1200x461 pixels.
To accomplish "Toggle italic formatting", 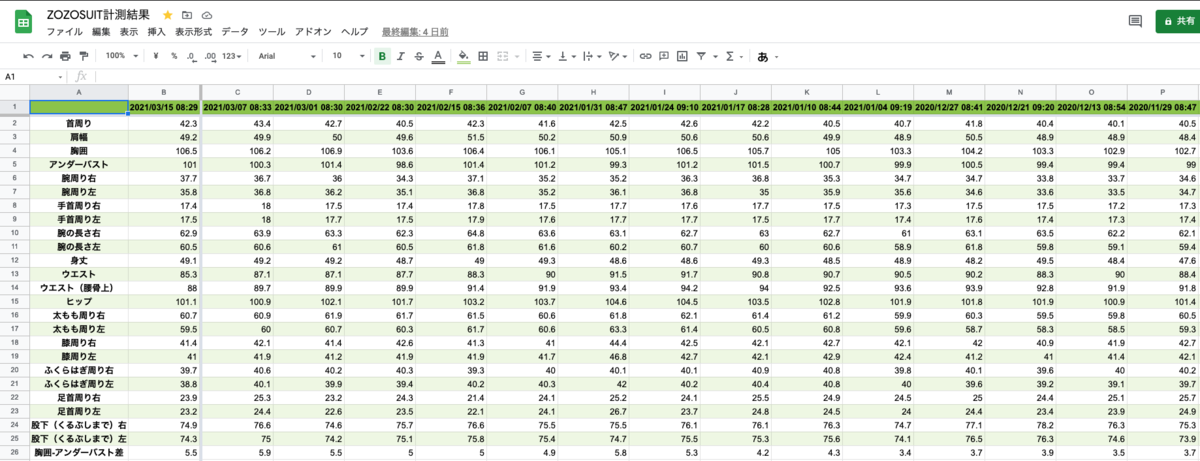I will tap(401, 56).
